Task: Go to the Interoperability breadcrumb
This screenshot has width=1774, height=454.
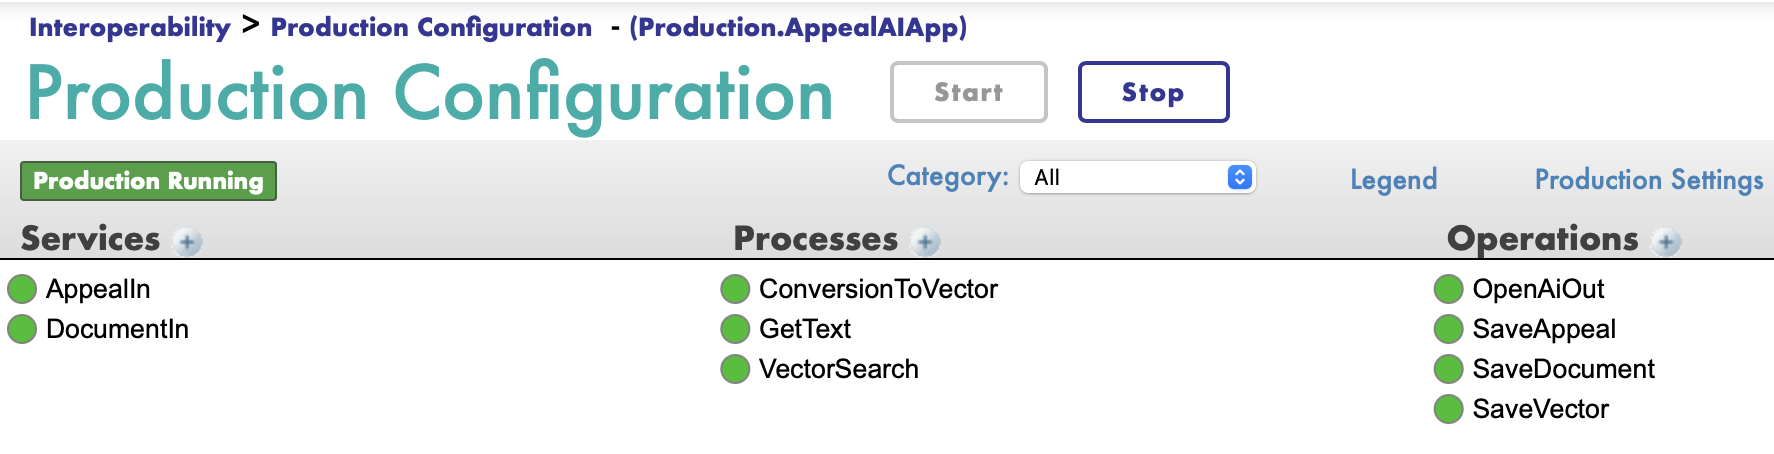Action: pyautogui.click(x=130, y=27)
